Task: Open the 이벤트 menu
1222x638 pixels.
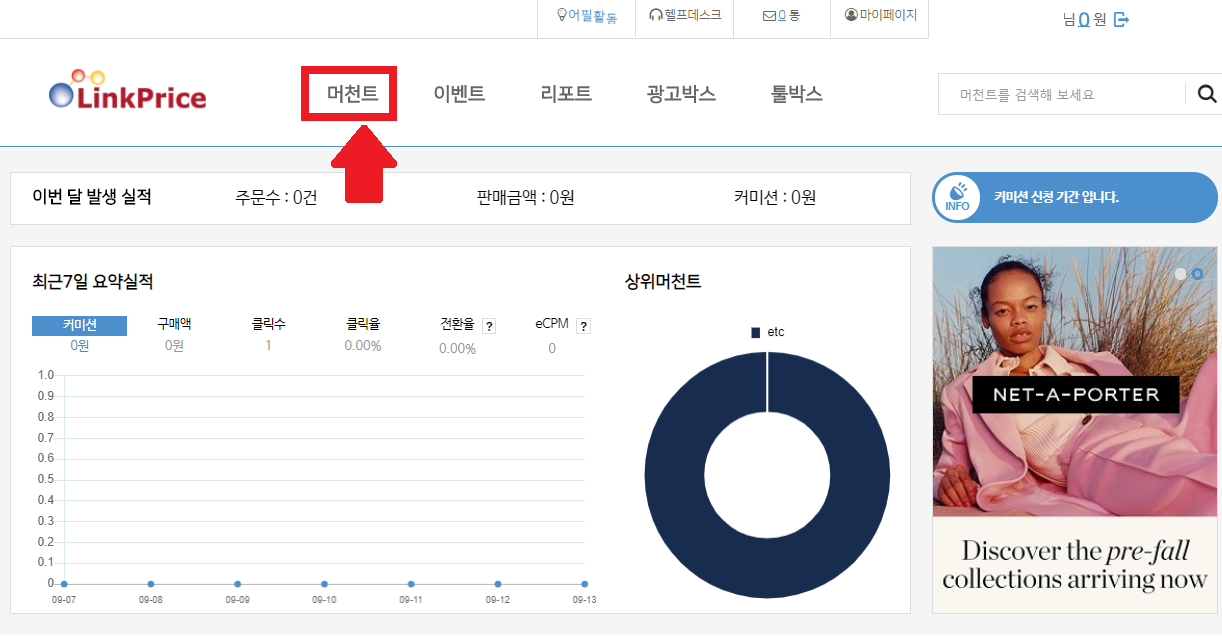Action: (459, 94)
